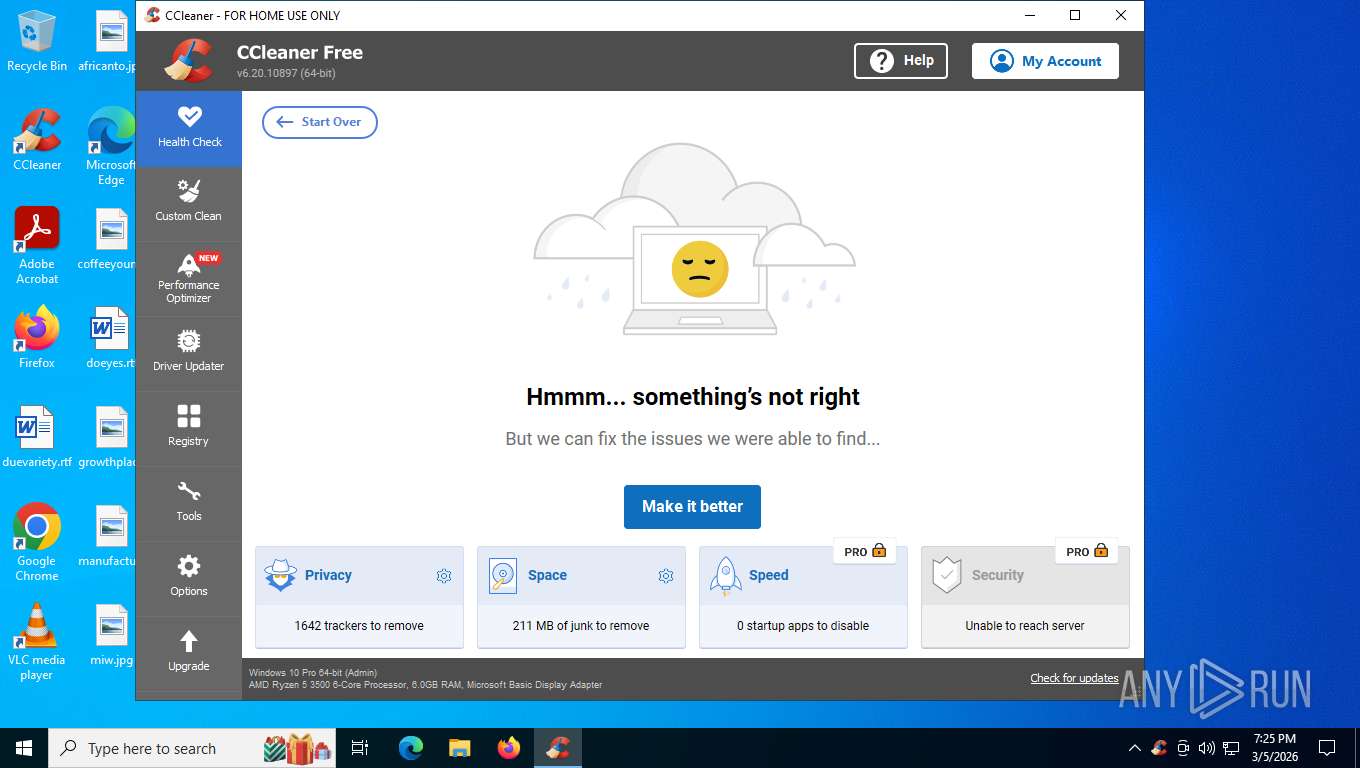Open the Registry section
The image size is (1360, 768).
coord(189,428)
